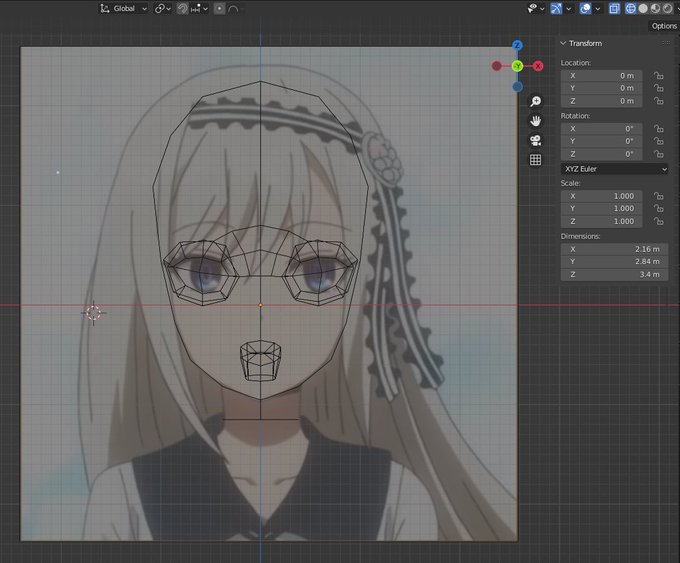Click the Rotation X field
The height and width of the screenshot is (563, 680).
click(601, 128)
